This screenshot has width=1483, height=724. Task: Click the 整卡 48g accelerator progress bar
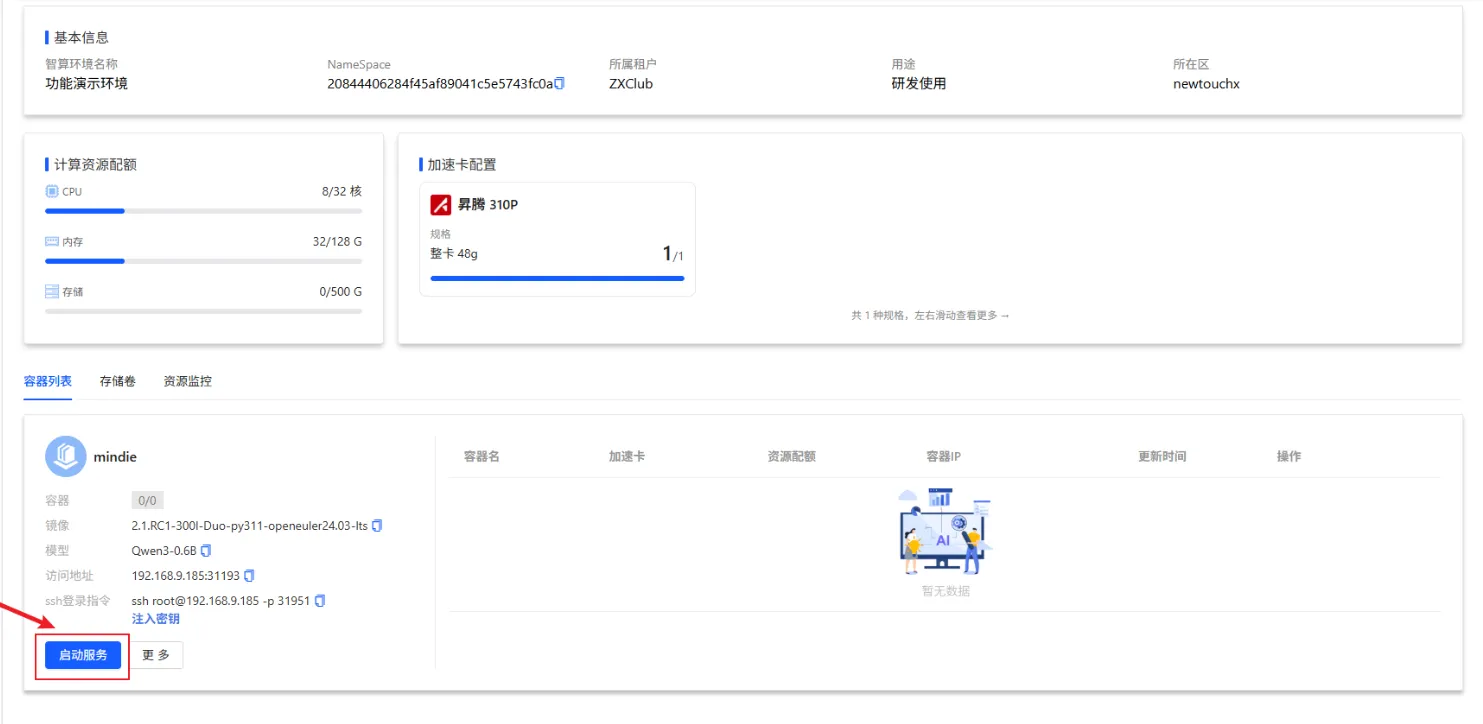(x=557, y=278)
